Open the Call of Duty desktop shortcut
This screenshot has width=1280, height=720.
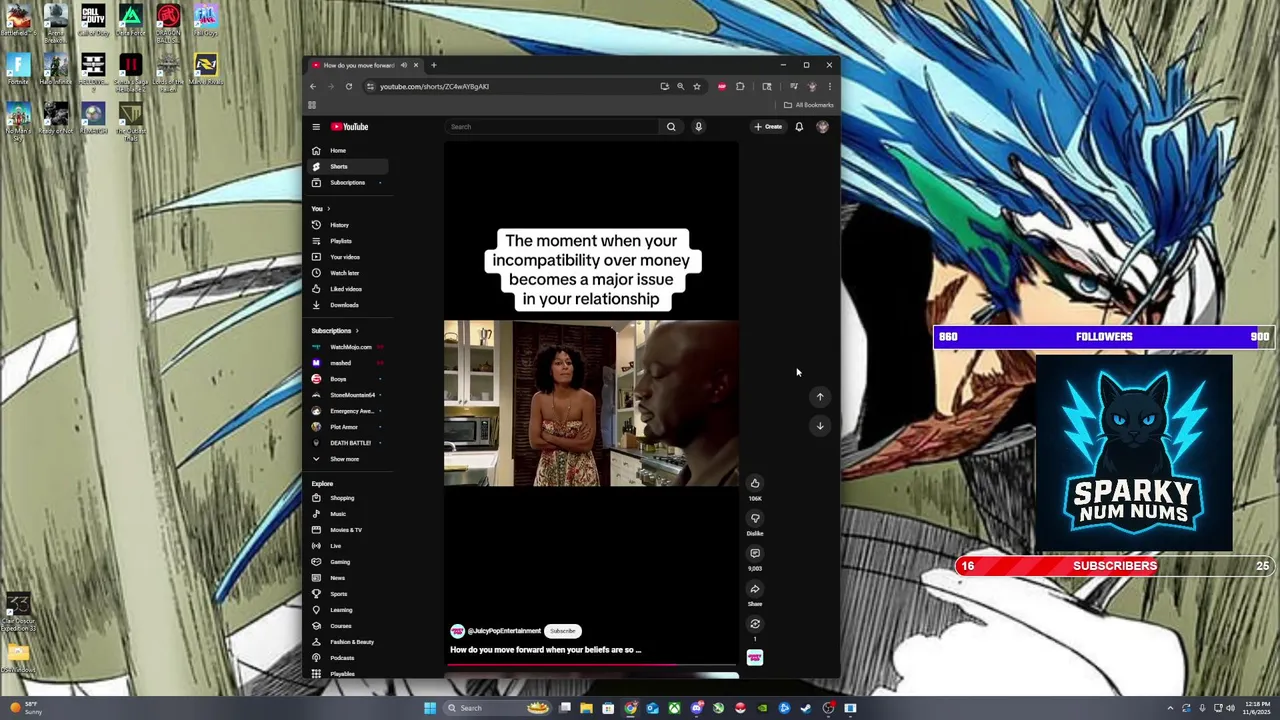click(93, 21)
